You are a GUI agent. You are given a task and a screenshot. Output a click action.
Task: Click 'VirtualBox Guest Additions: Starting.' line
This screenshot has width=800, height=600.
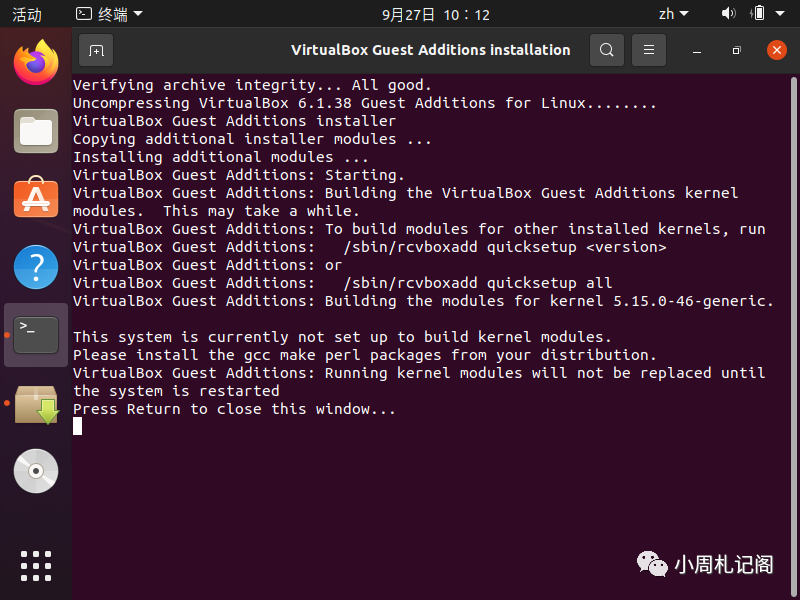239,175
